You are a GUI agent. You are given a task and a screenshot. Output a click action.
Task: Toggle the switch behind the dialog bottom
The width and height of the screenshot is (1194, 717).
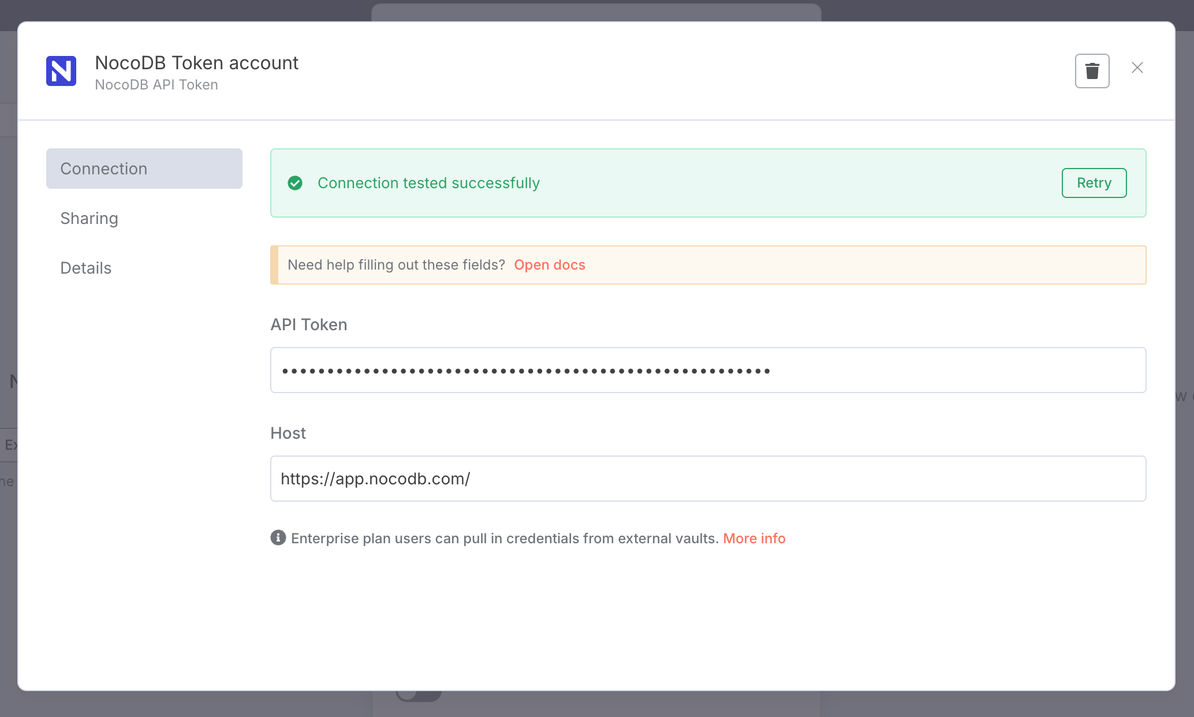pyautogui.click(x=418, y=696)
